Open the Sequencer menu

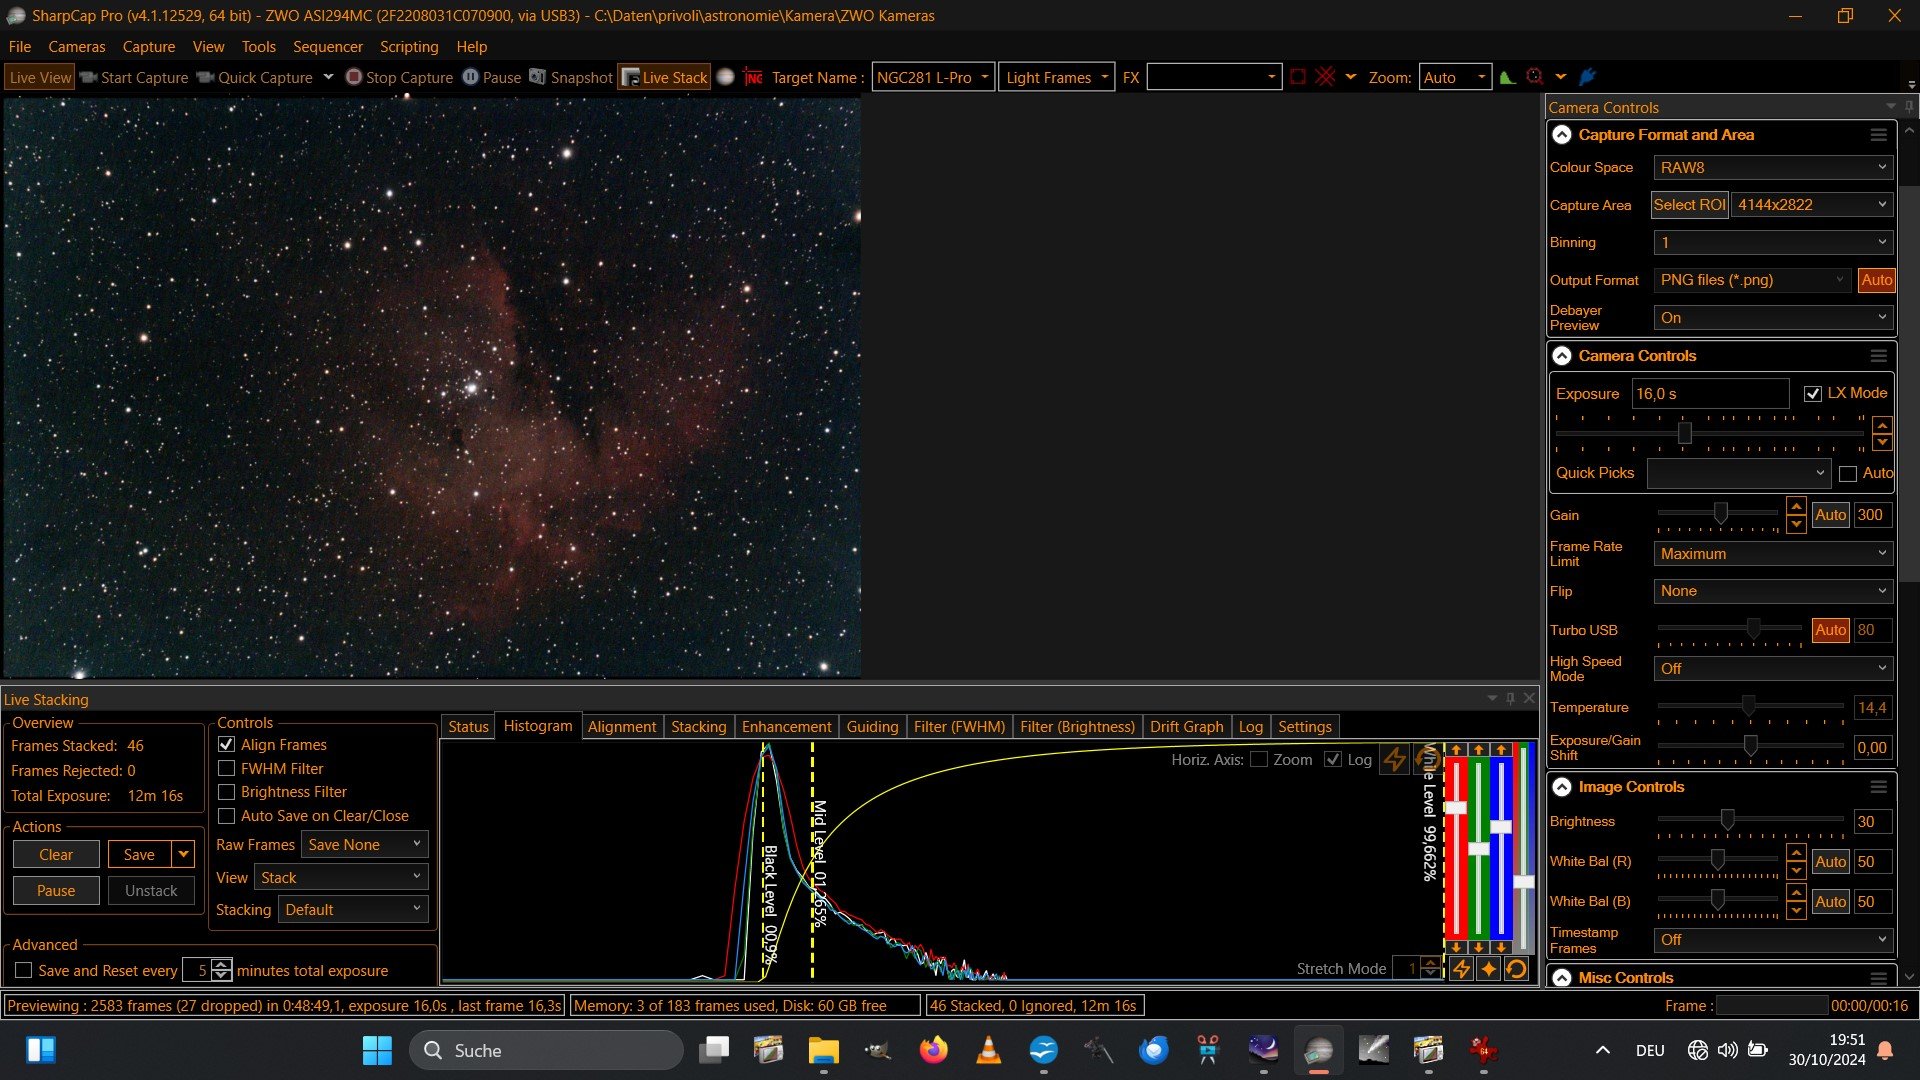click(x=327, y=47)
